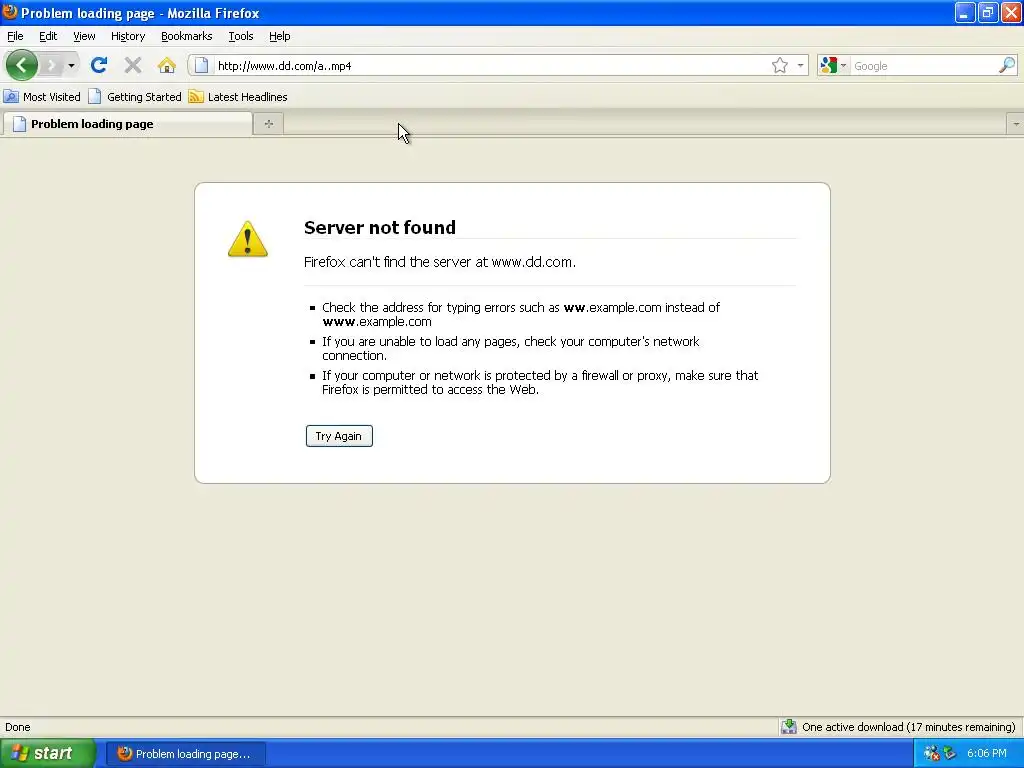Restore down the Firefox window
The height and width of the screenshot is (768, 1024).
click(x=988, y=12)
